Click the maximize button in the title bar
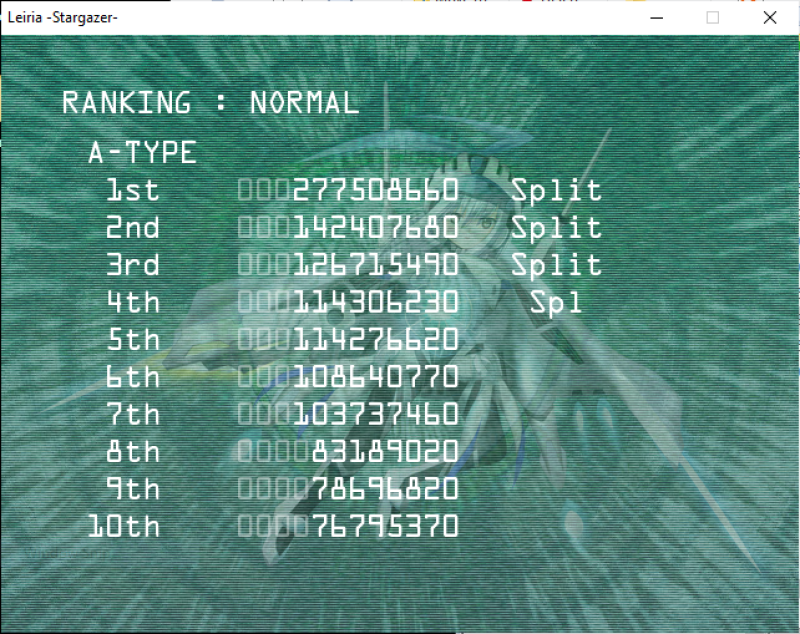 (x=713, y=18)
